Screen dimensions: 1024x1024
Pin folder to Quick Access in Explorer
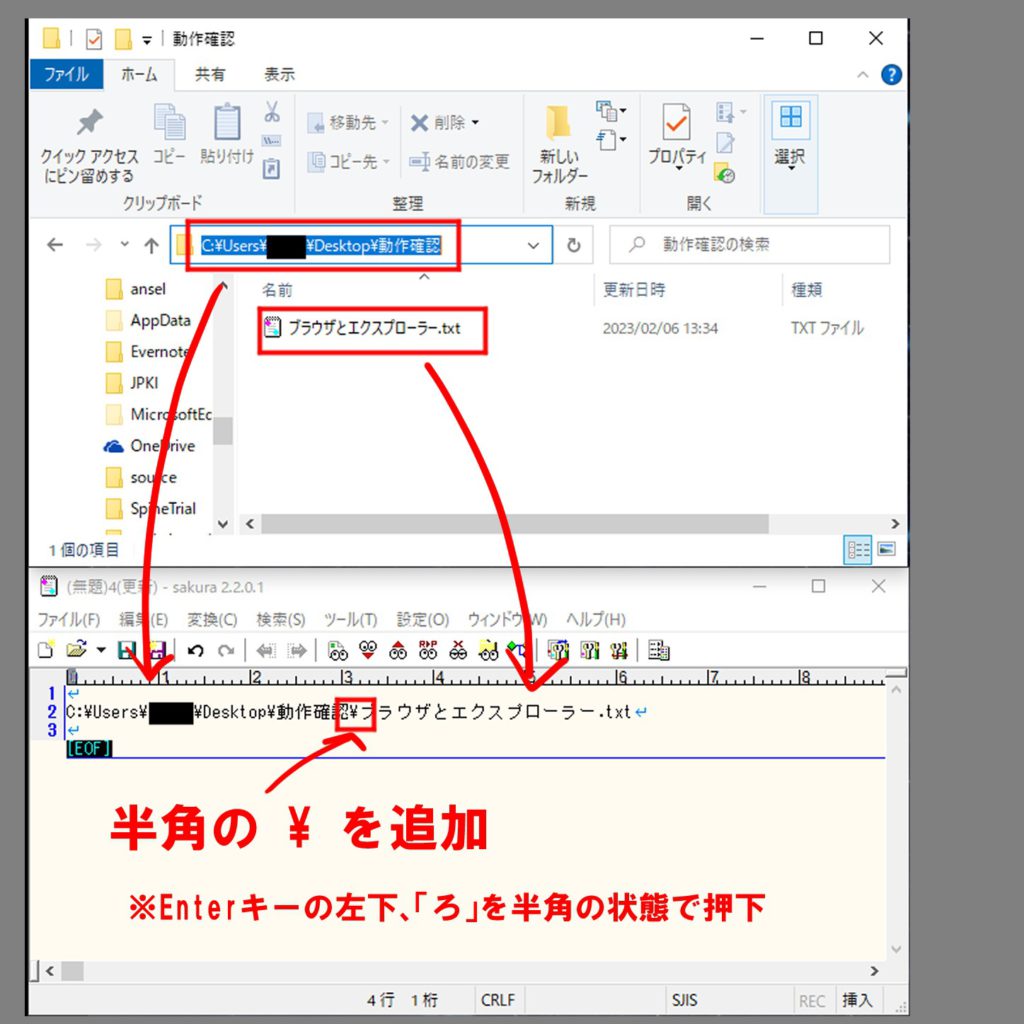point(89,145)
